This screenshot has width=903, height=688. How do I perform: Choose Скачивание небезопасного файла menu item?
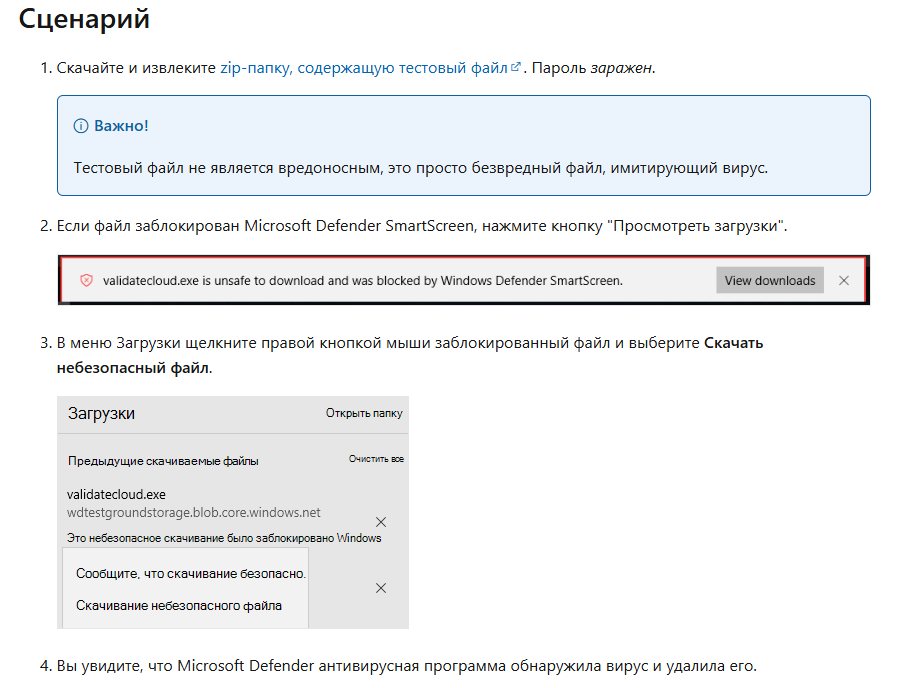pos(179,606)
